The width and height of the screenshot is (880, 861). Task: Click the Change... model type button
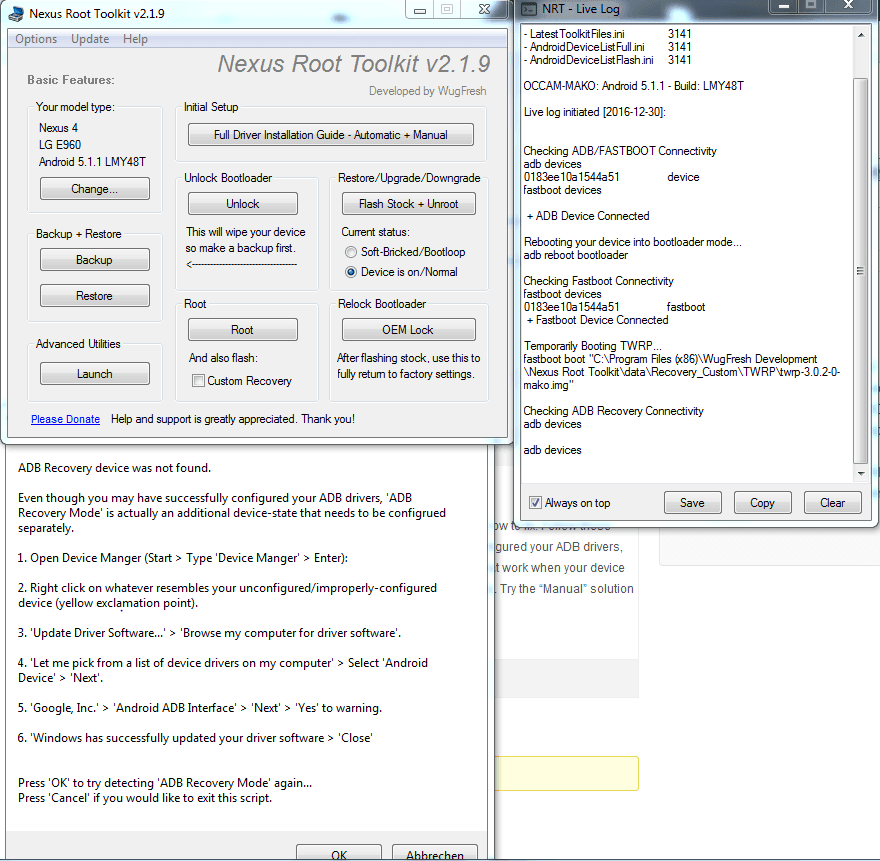click(94, 189)
